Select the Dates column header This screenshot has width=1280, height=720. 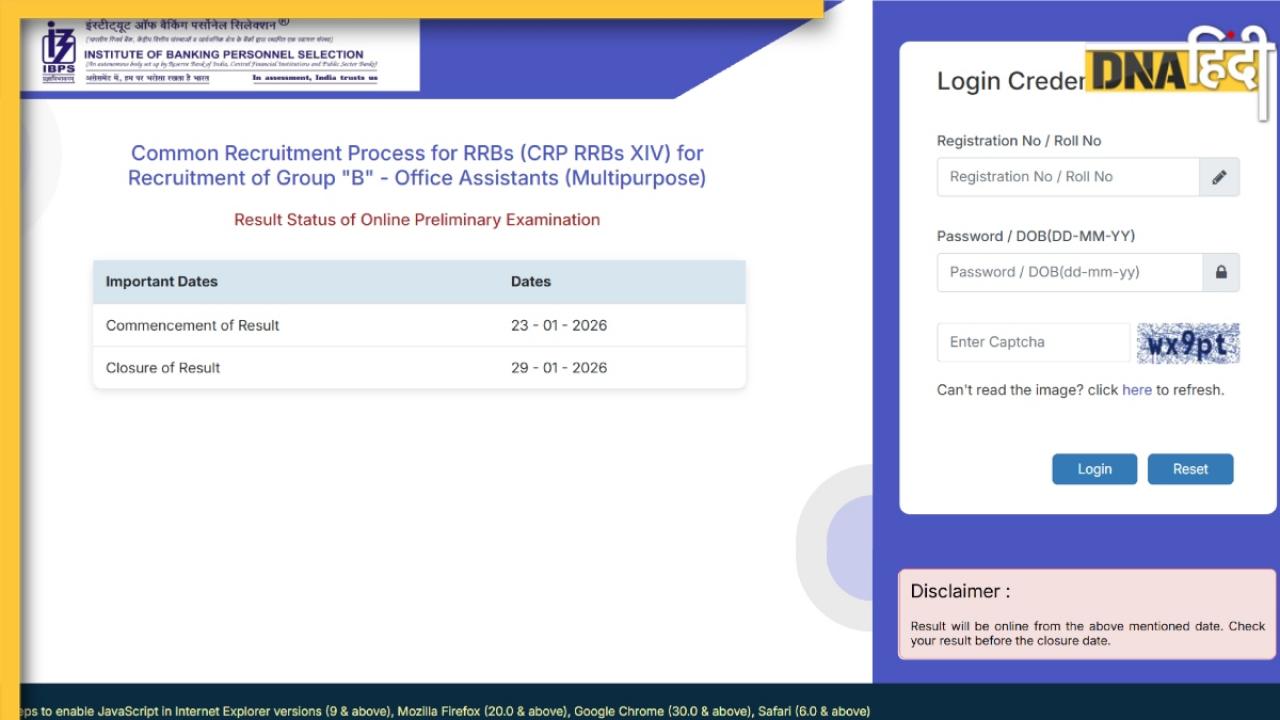pyautogui.click(x=531, y=282)
